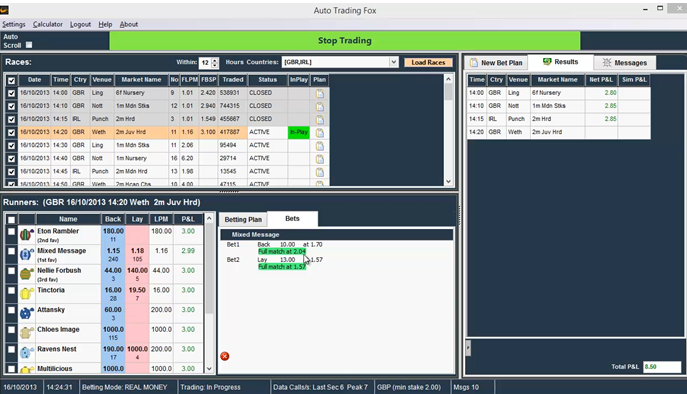The width and height of the screenshot is (687, 394).
Task: Switch to the New Bet Plan tab
Action: point(496,63)
